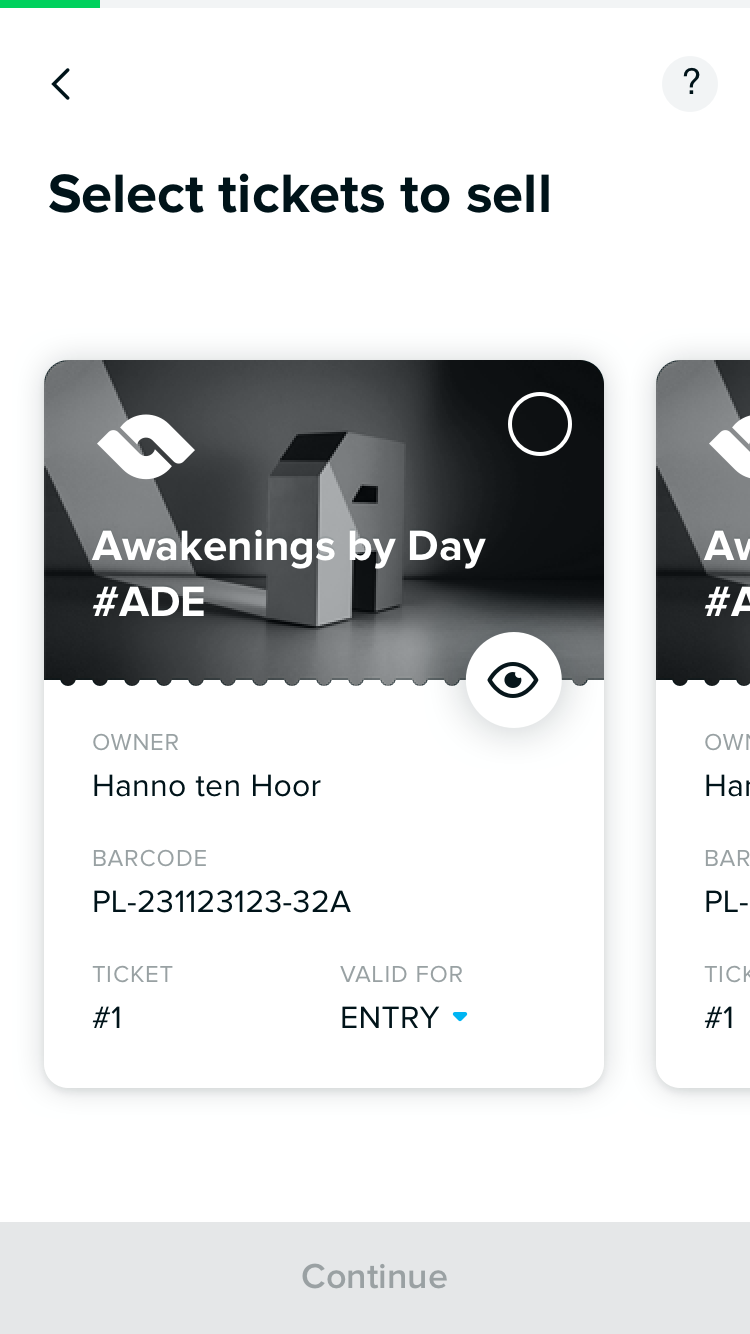This screenshot has height=1334, width=750.
Task: Click the green progress bar at top
Action: click(50, 4)
